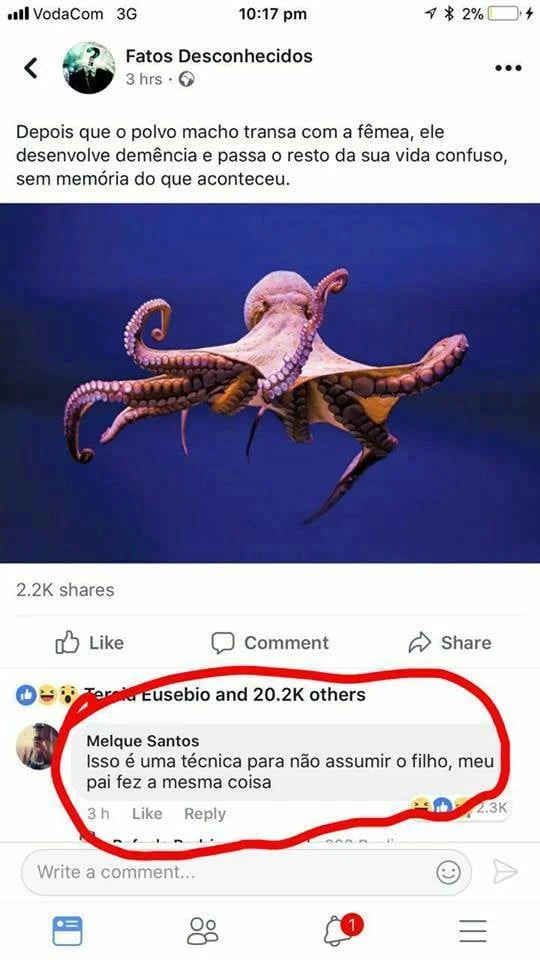Screen dimensions: 540x960
Task: Like the post with thumbs-up button
Action: [89, 643]
